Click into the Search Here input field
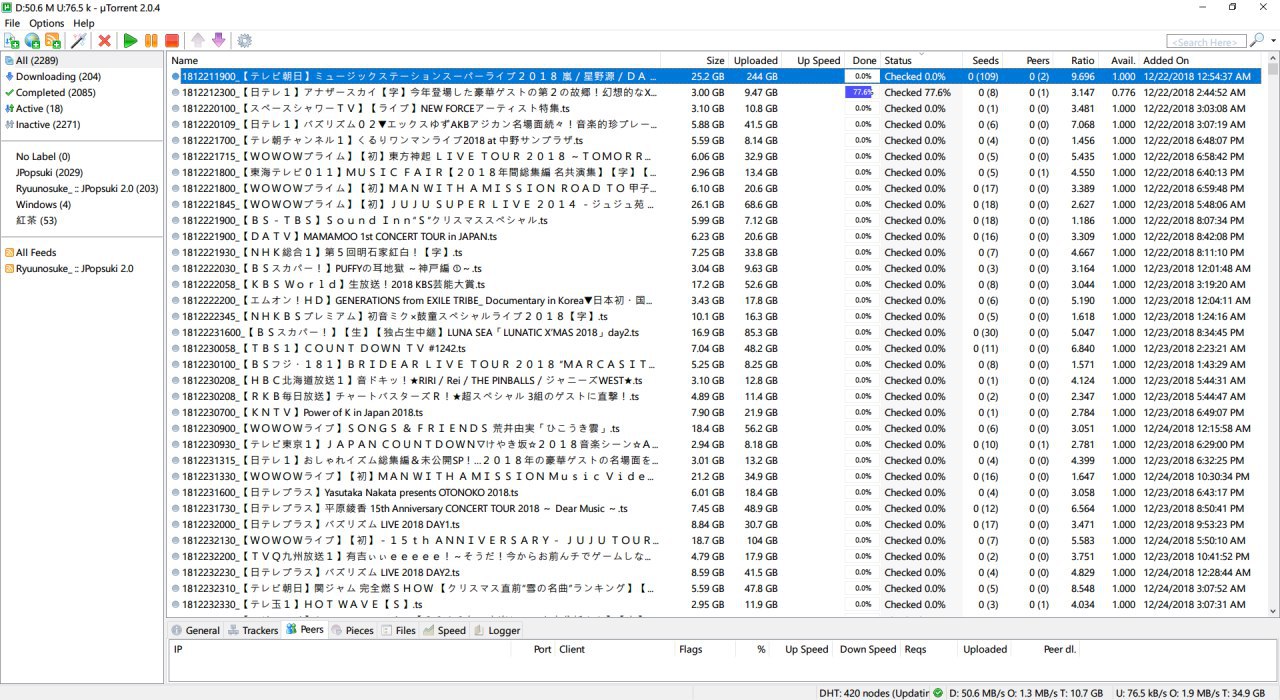Image resolution: width=1280 pixels, height=700 pixels. pyautogui.click(x=1207, y=42)
